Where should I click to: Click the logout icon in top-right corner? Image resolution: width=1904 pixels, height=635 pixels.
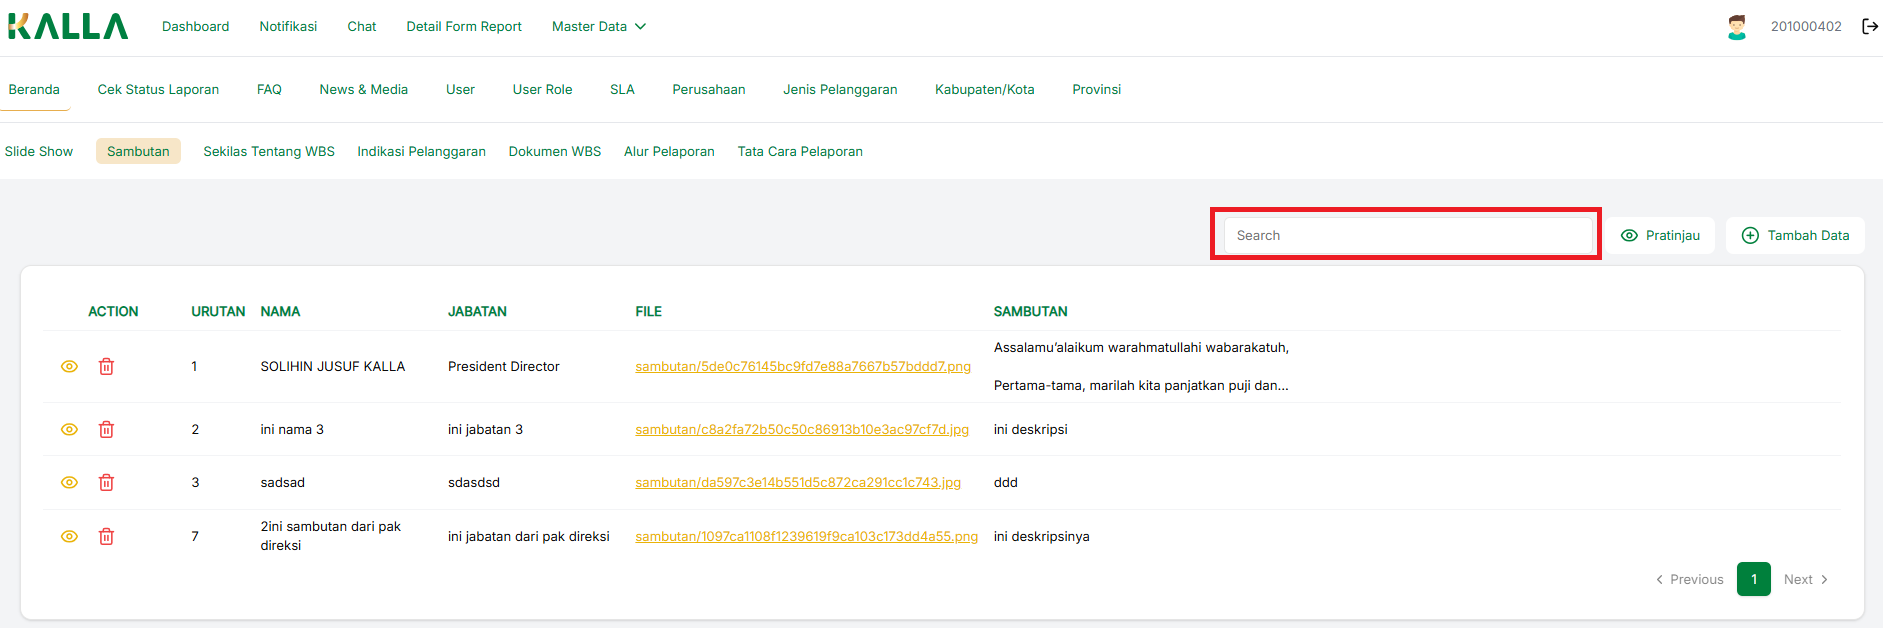click(x=1869, y=27)
